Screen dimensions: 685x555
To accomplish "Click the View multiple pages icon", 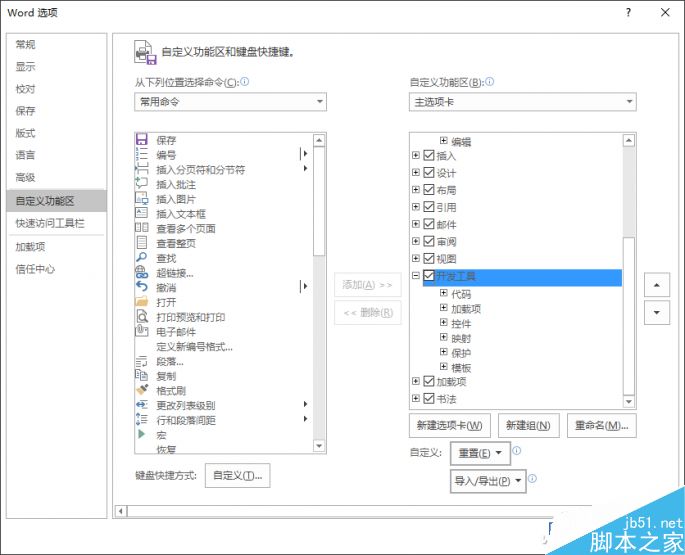I will [142, 228].
